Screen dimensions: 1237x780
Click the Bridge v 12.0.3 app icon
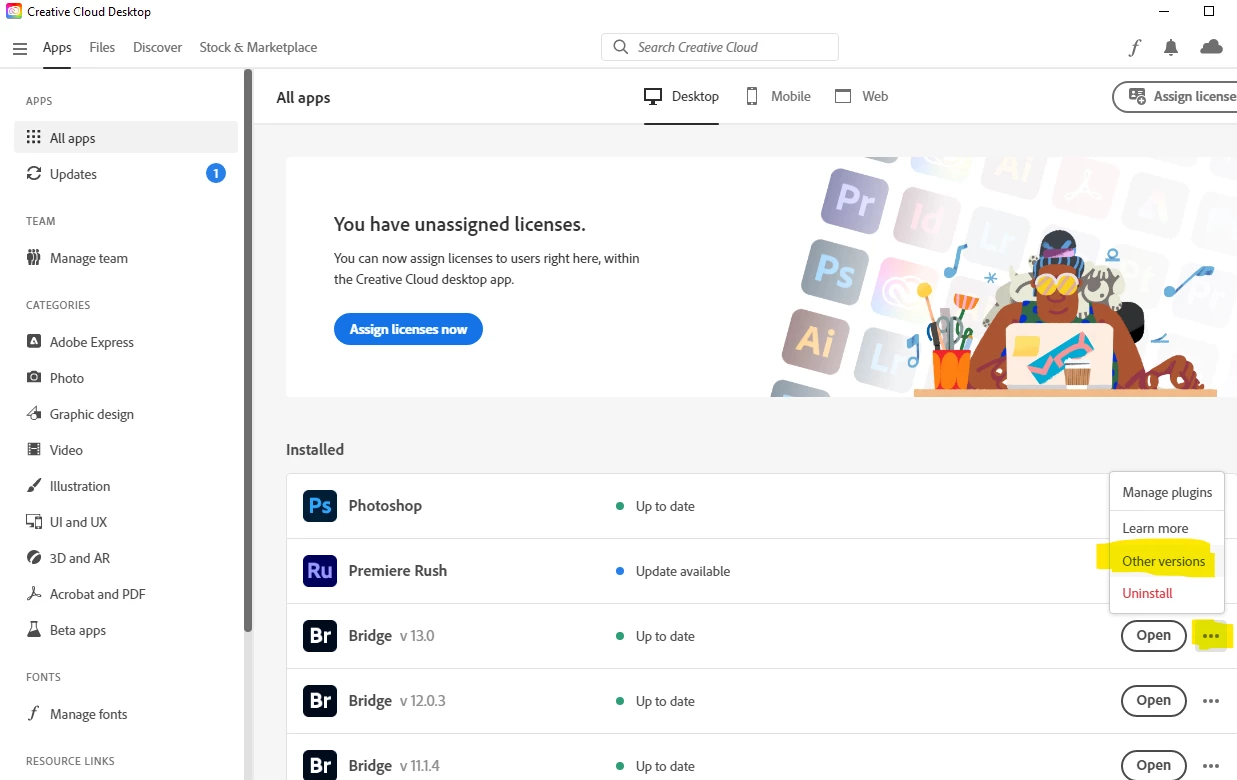[320, 701]
